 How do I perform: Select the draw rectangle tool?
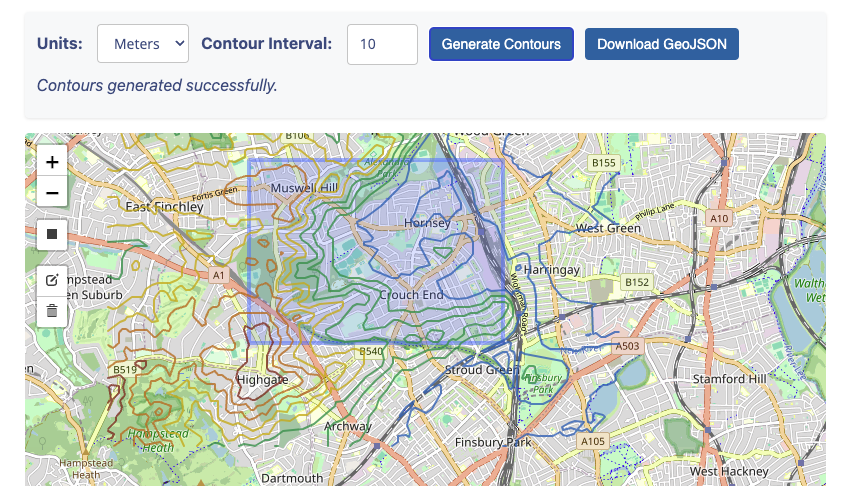pos(52,234)
